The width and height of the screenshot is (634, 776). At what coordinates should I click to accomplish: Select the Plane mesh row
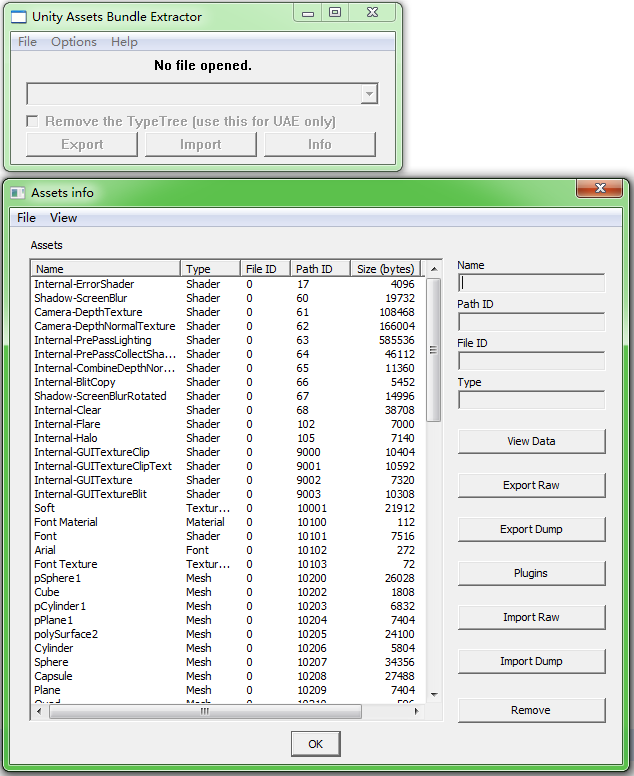pyautogui.click(x=228, y=690)
